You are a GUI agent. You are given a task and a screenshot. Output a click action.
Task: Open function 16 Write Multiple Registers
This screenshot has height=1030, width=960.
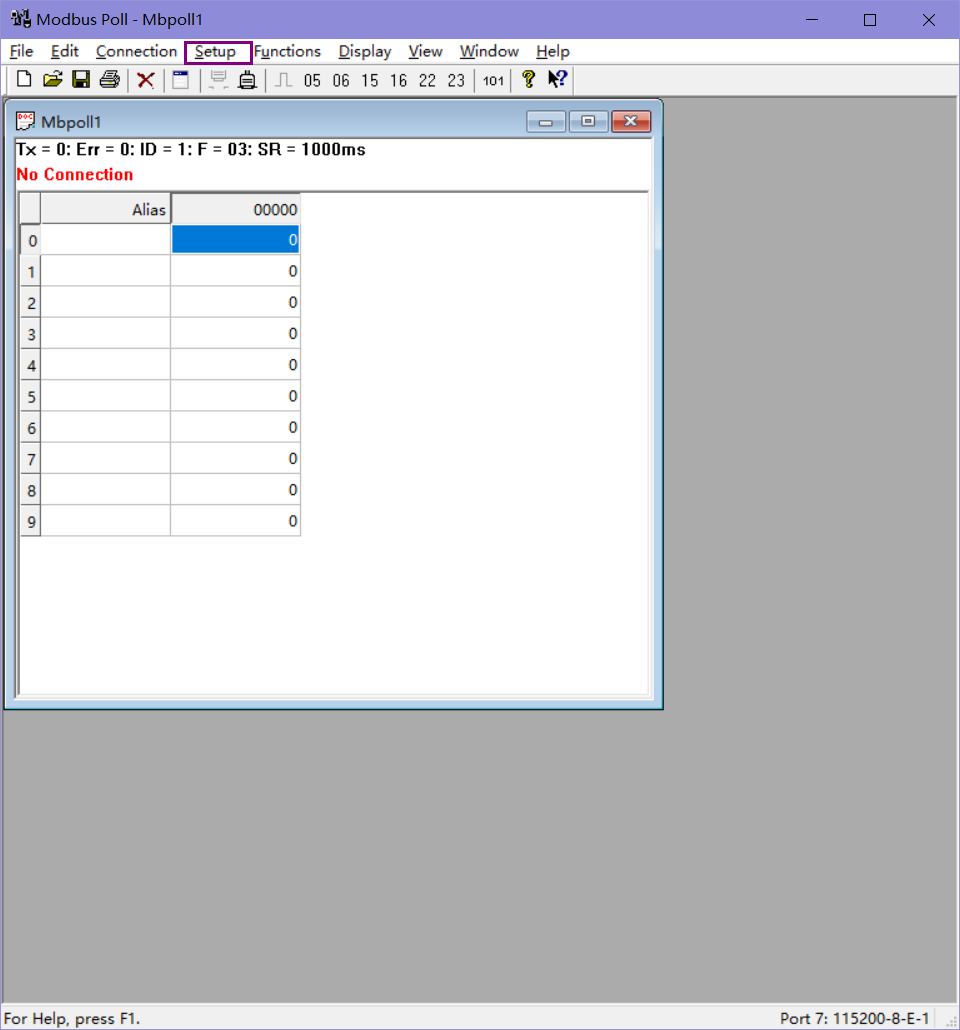[398, 81]
